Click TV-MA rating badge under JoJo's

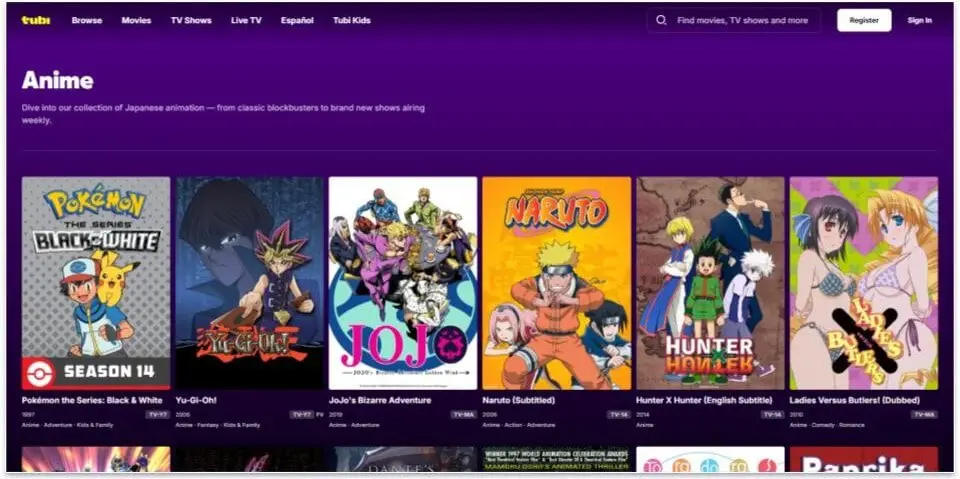pos(463,415)
